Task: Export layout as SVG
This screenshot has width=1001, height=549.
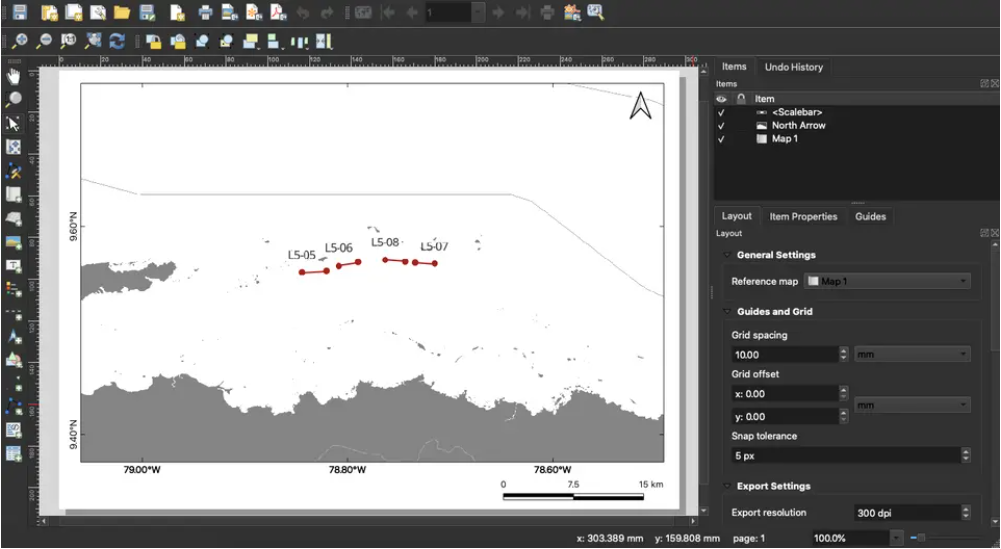Action: 254,12
